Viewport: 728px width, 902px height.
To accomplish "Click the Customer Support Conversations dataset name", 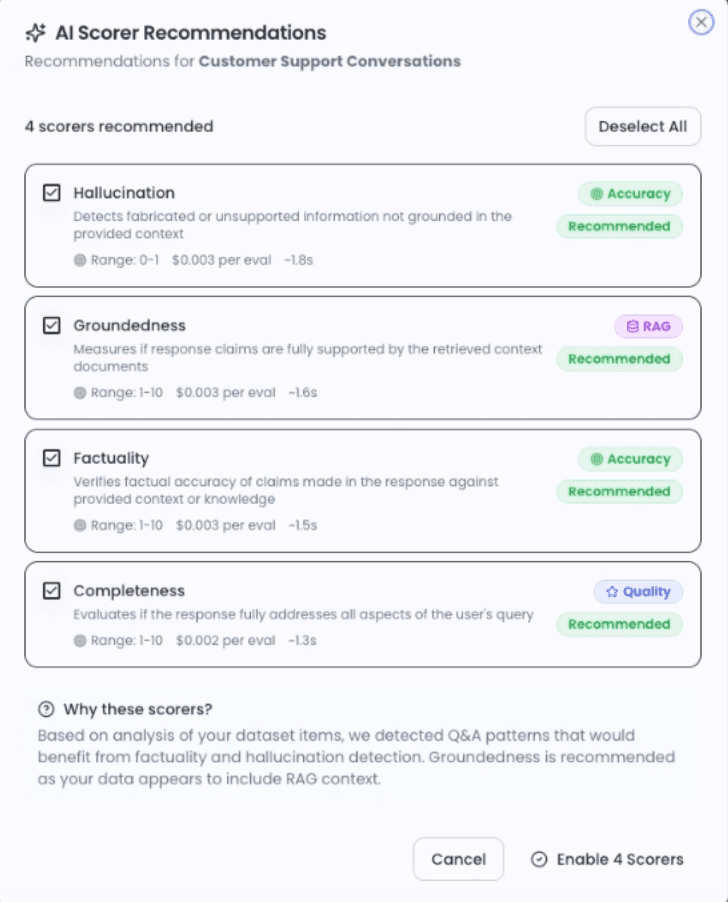I will pyautogui.click(x=329, y=61).
